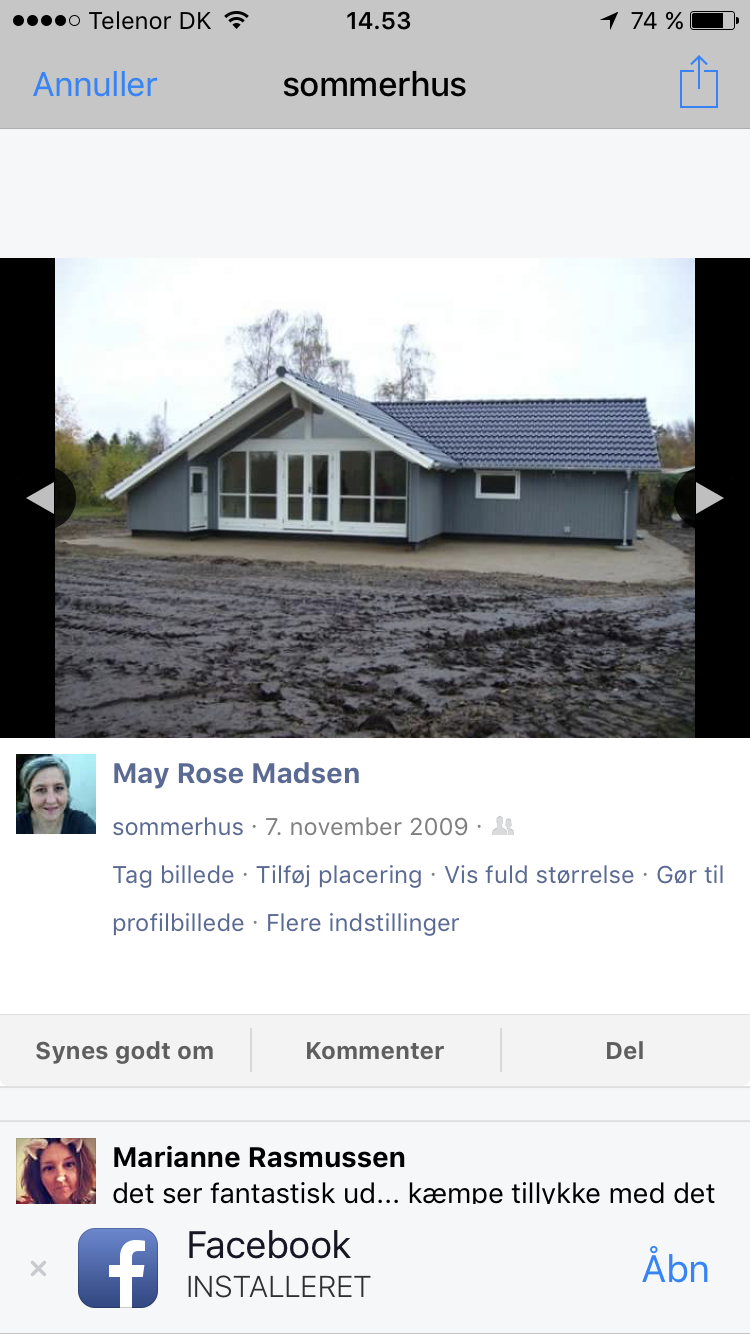Like the photo with Synes godt om

coord(125,1051)
